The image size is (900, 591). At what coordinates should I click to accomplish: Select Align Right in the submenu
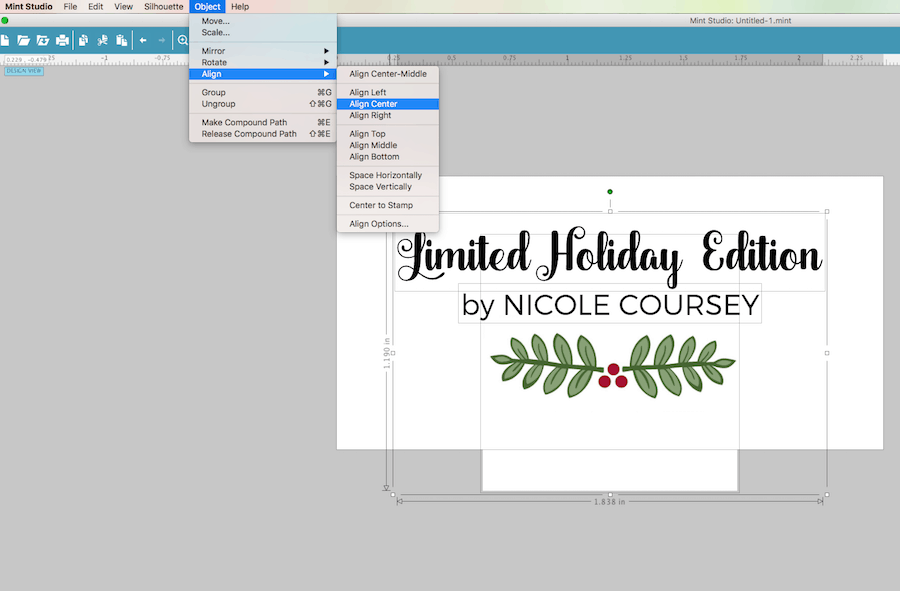(388, 115)
